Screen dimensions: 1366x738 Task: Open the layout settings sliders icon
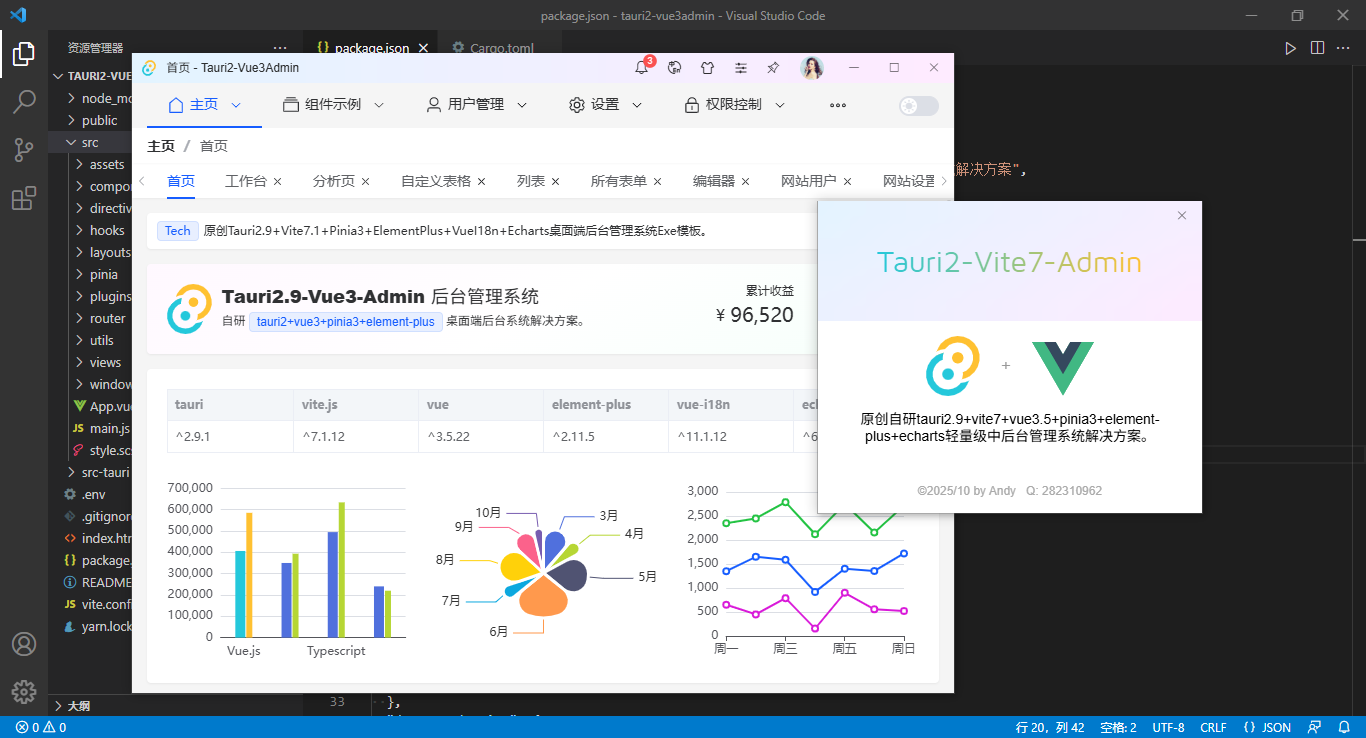741,68
